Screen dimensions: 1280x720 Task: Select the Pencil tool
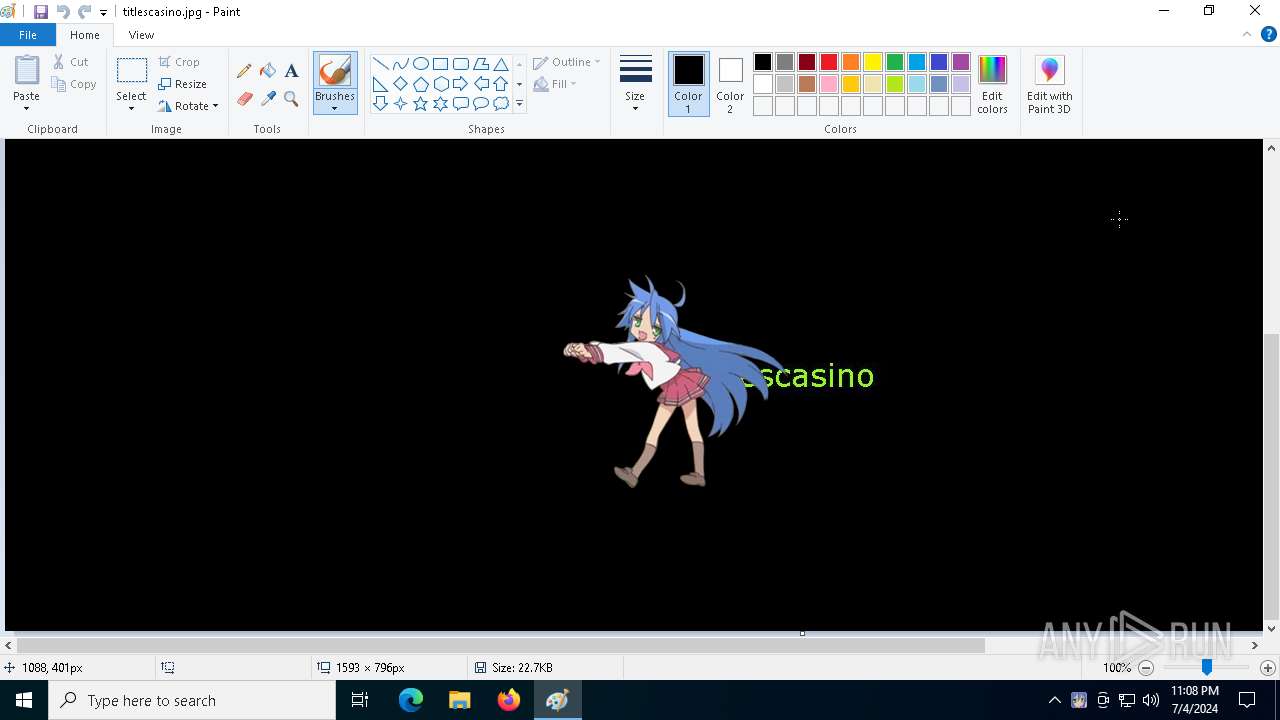coord(244,71)
